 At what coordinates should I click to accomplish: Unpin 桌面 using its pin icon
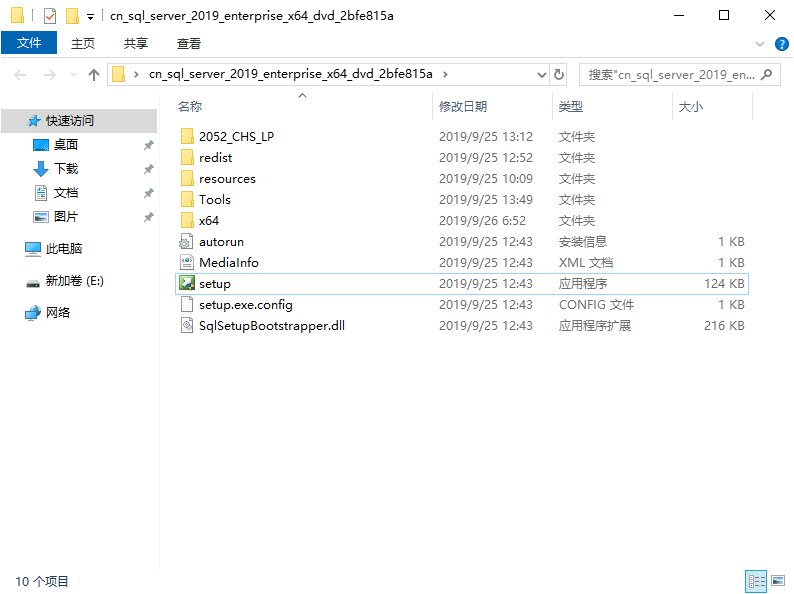click(148, 145)
